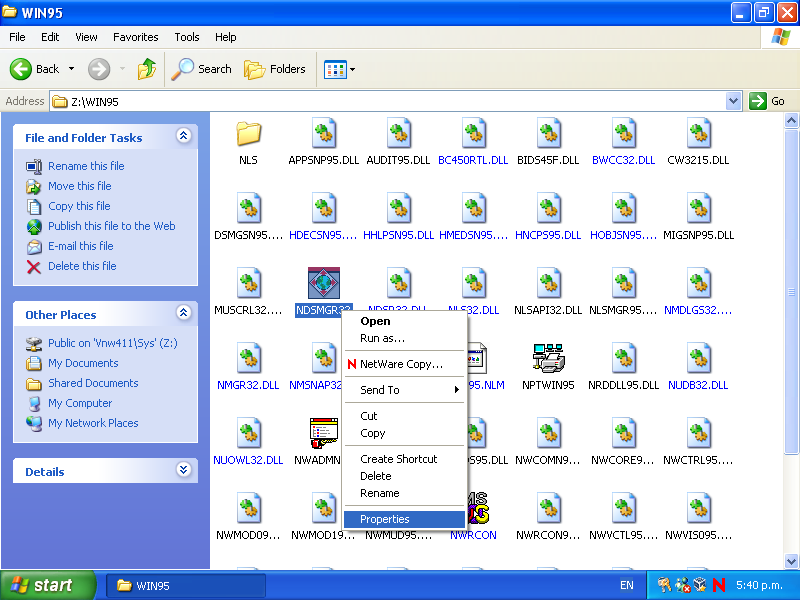The image size is (800, 600).
Task: Select the NUDB32.DLL file icon
Action: click(x=698, y=359)
